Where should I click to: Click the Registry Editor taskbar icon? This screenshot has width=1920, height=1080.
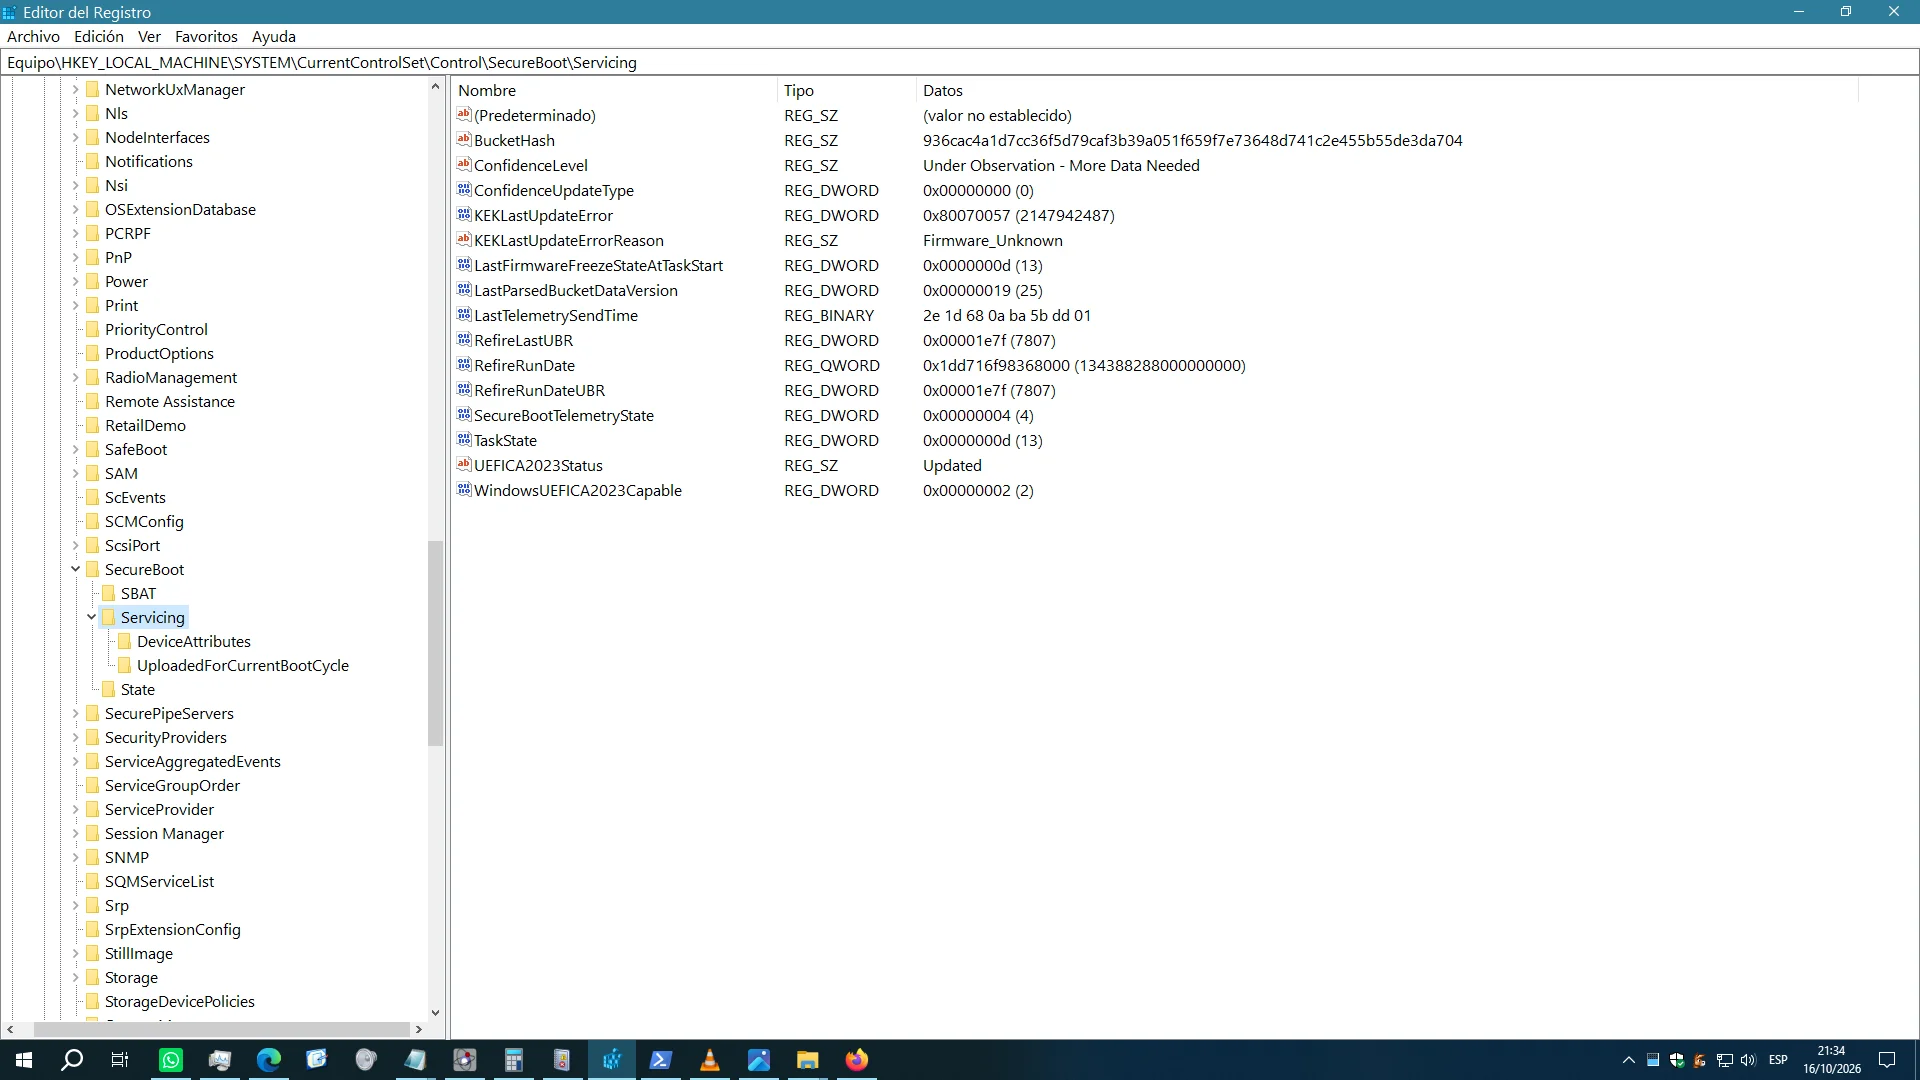tap(611, 1060)
